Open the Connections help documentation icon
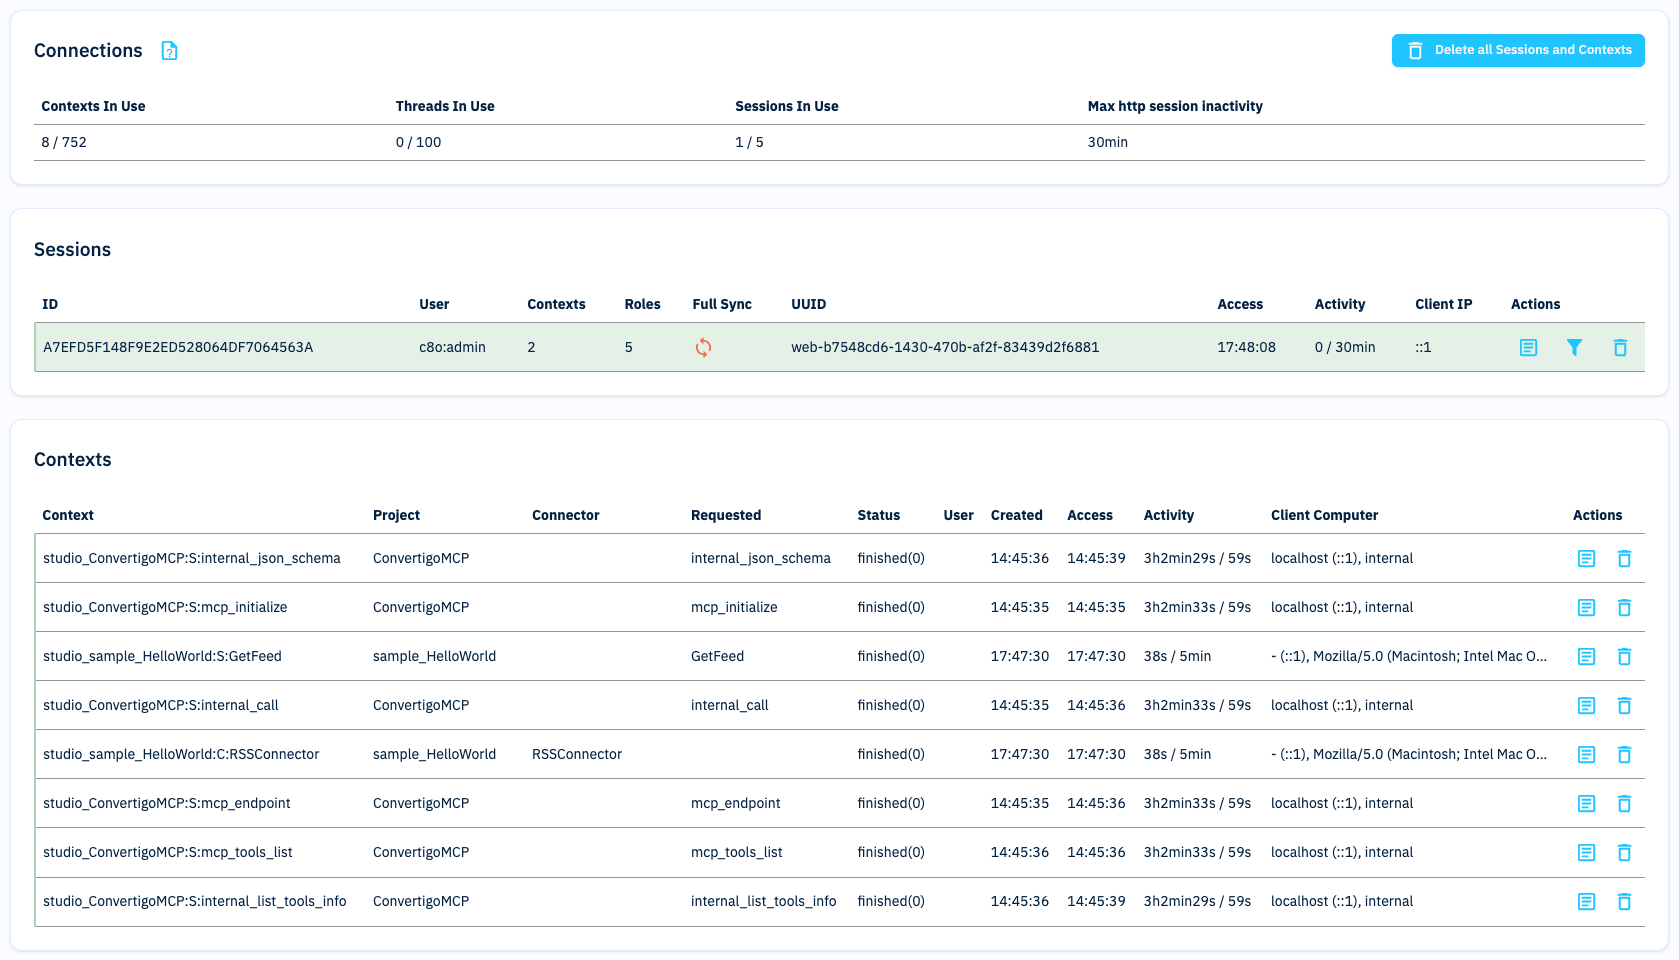Image resolution: width=1679 pixels, height=960 pixels. [x=170, y=51]
